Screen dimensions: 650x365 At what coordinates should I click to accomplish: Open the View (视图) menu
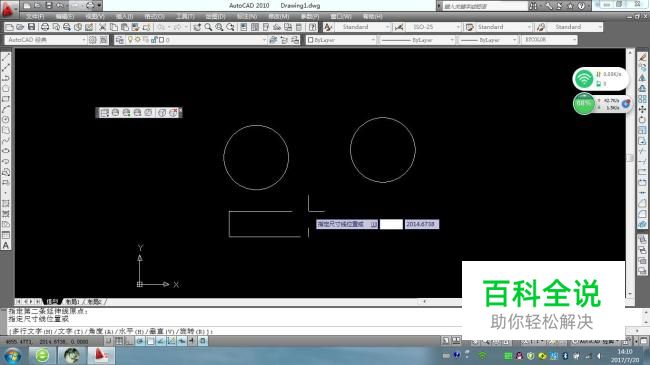[95, 17]
